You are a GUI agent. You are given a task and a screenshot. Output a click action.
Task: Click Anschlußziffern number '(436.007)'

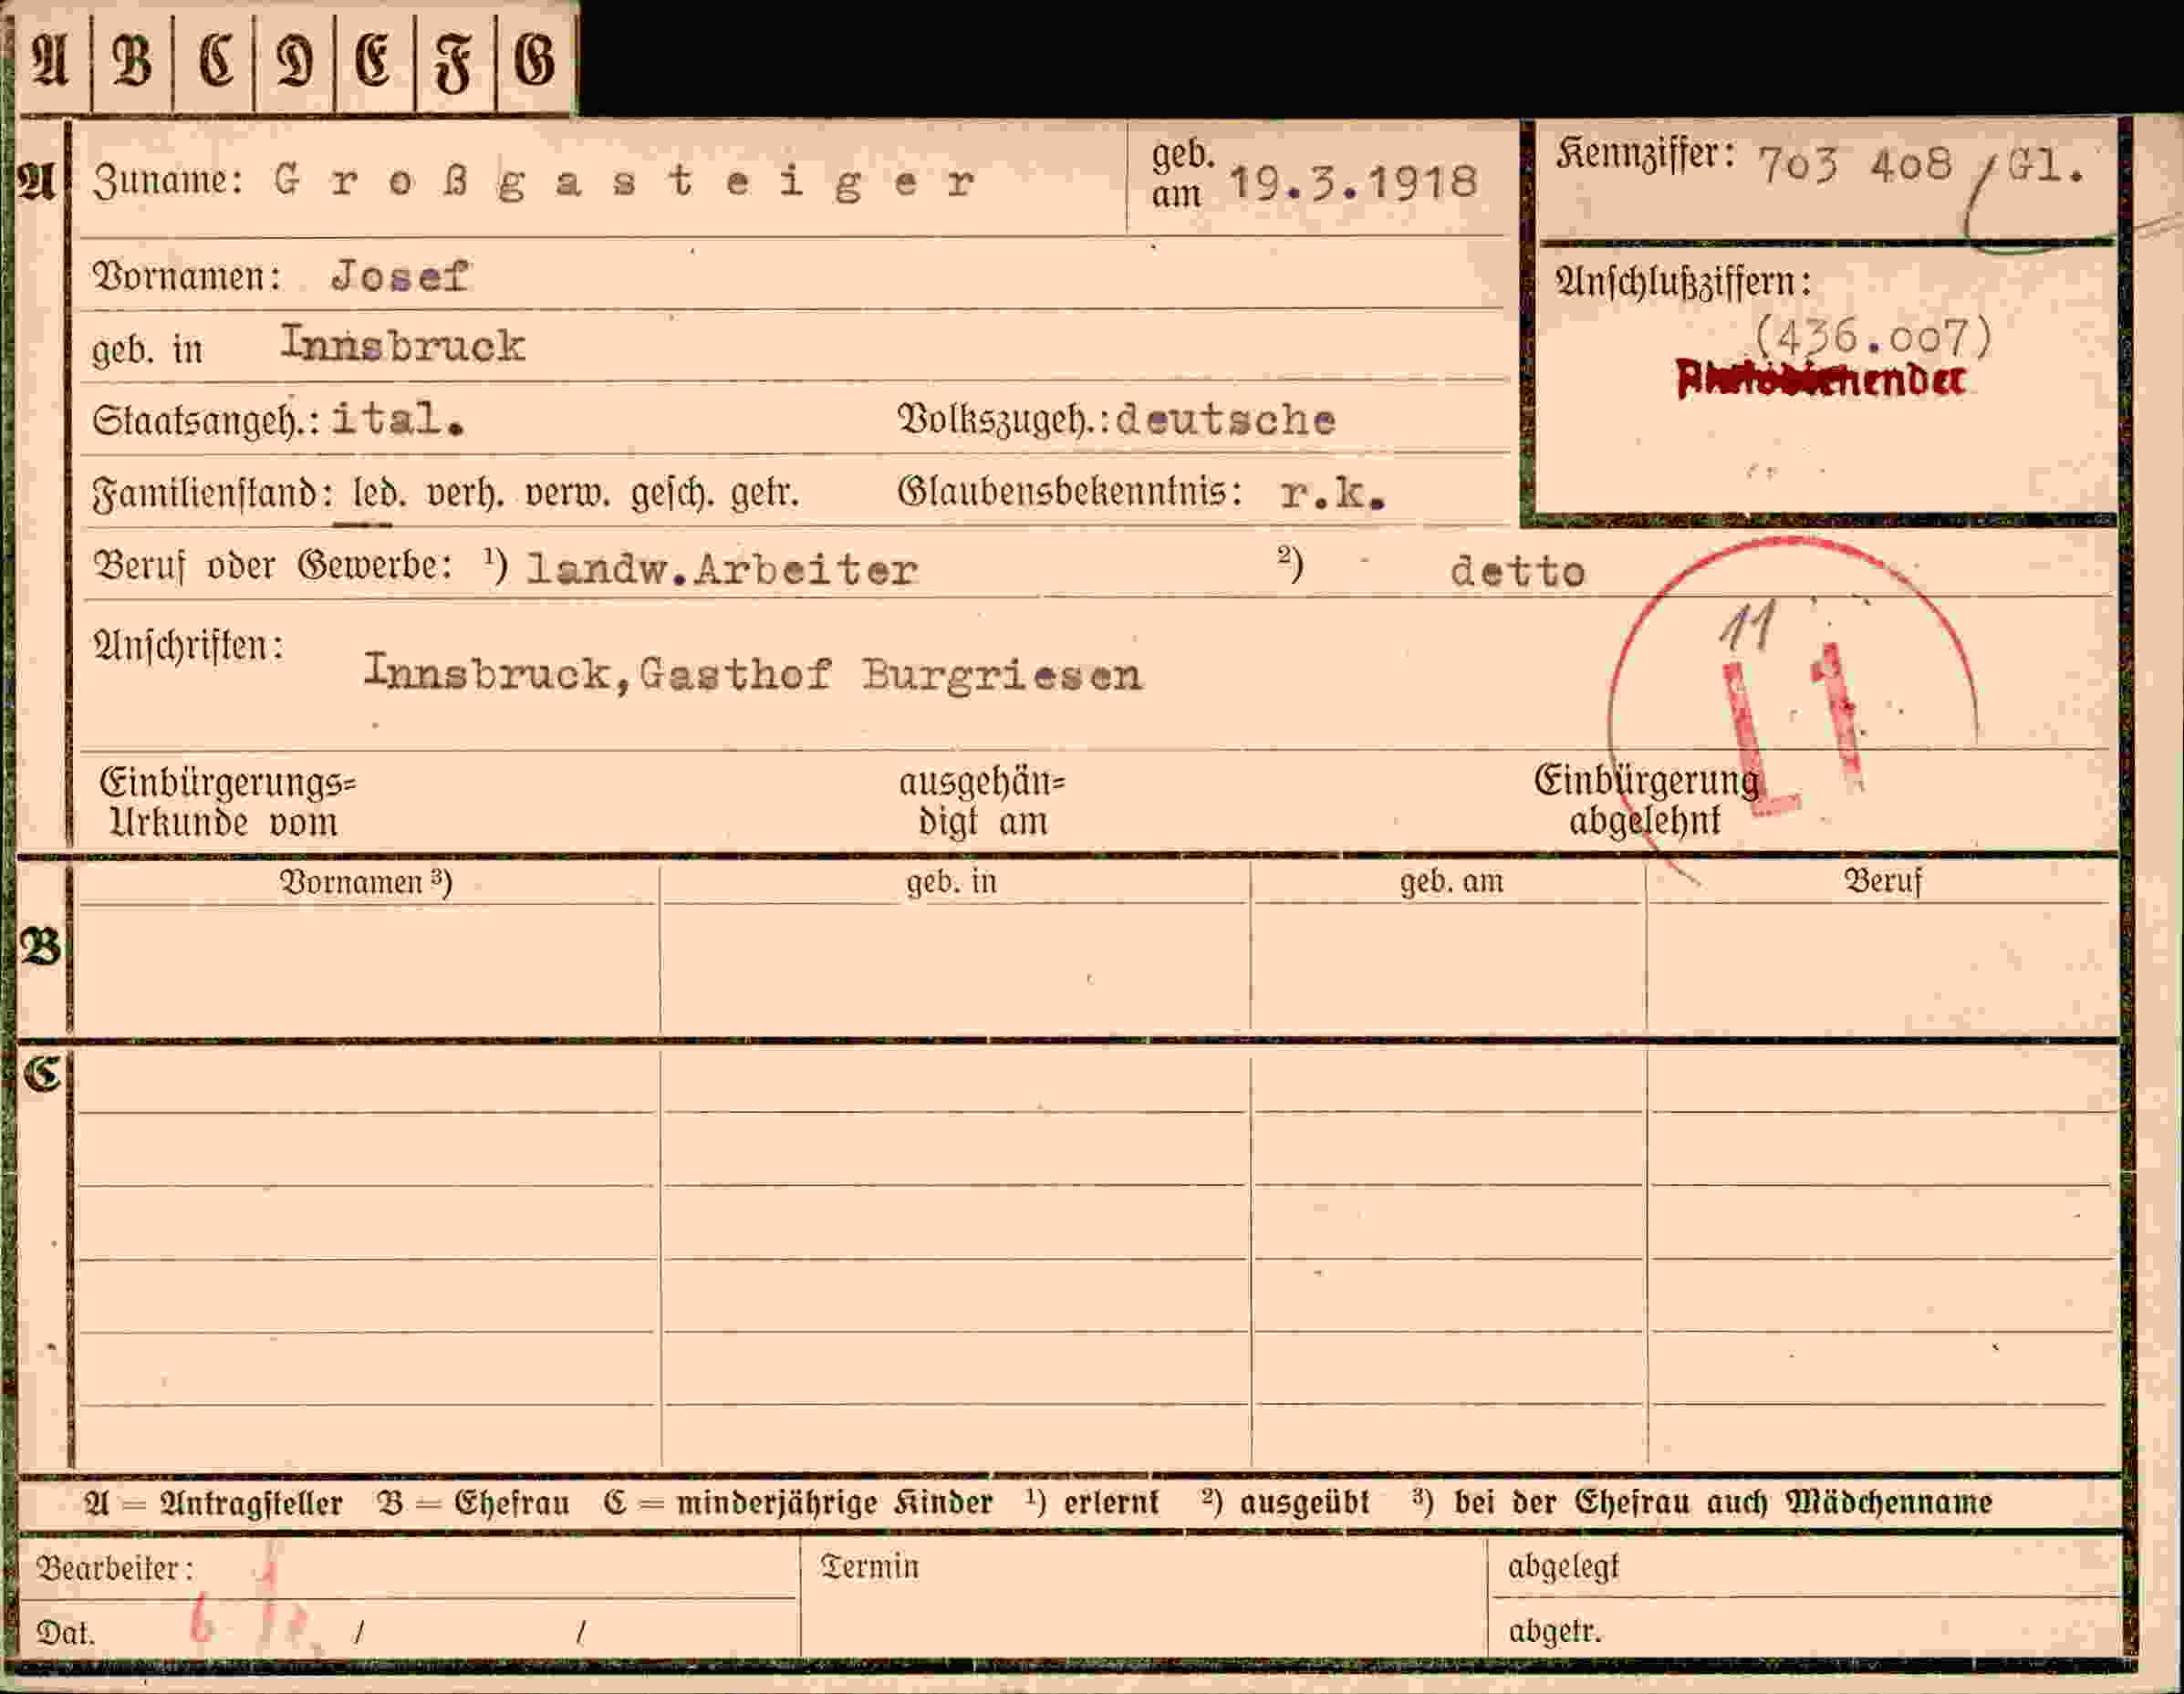1873,337
